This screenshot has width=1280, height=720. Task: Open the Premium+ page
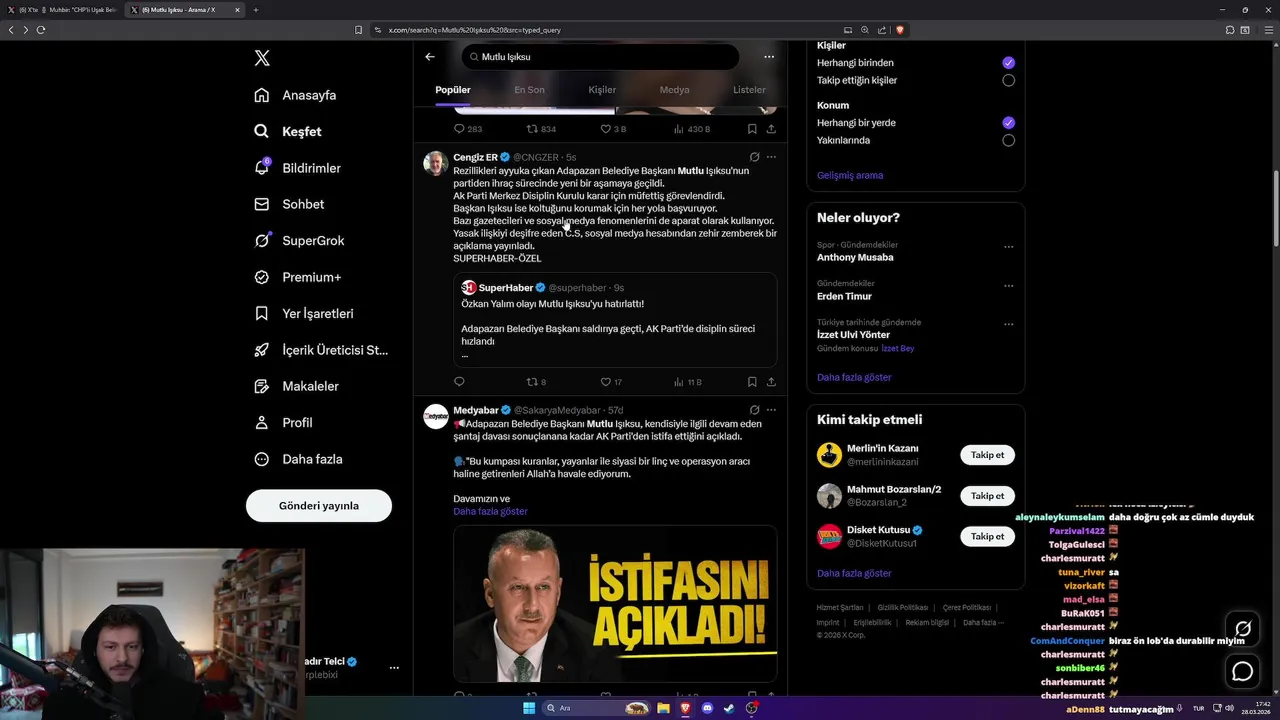297,277
